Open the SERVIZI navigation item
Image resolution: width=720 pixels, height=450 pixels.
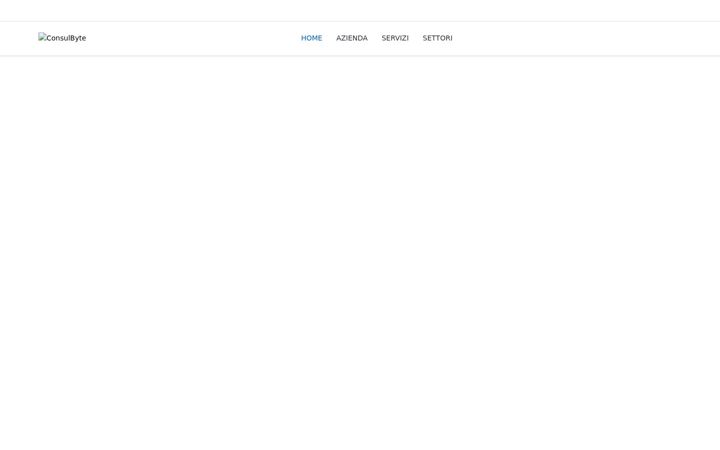[395, 38]
